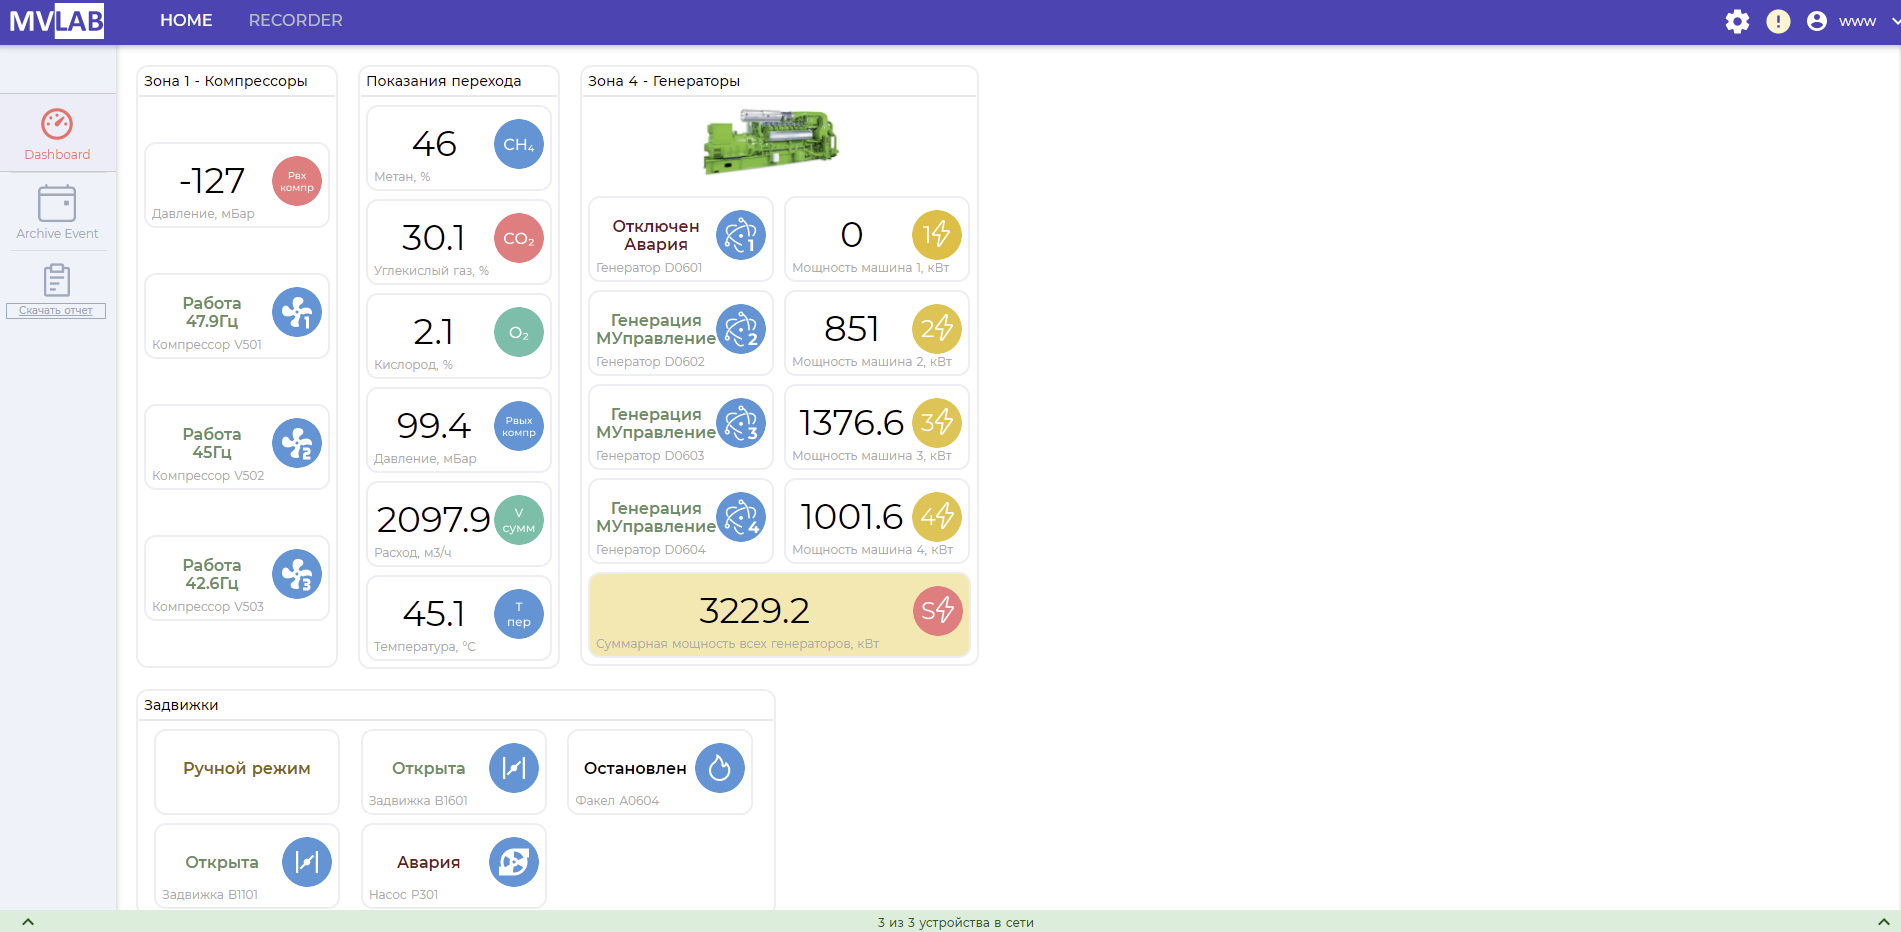Select the Dashboard sidebar item
The height and width of the screenshot is (932, 1901).
(x=57, y=134)
